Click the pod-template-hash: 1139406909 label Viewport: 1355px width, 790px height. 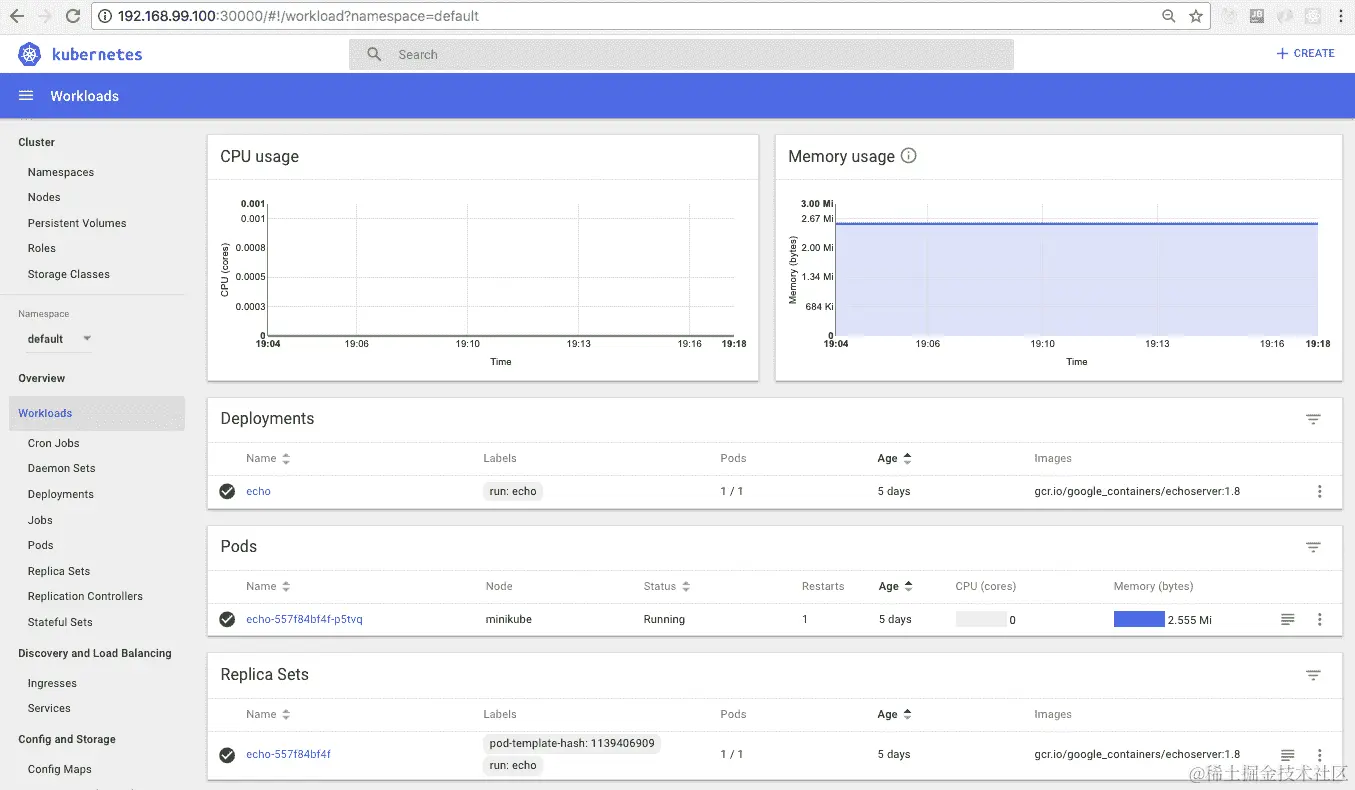pyautogui.click(x=572, y=744)
